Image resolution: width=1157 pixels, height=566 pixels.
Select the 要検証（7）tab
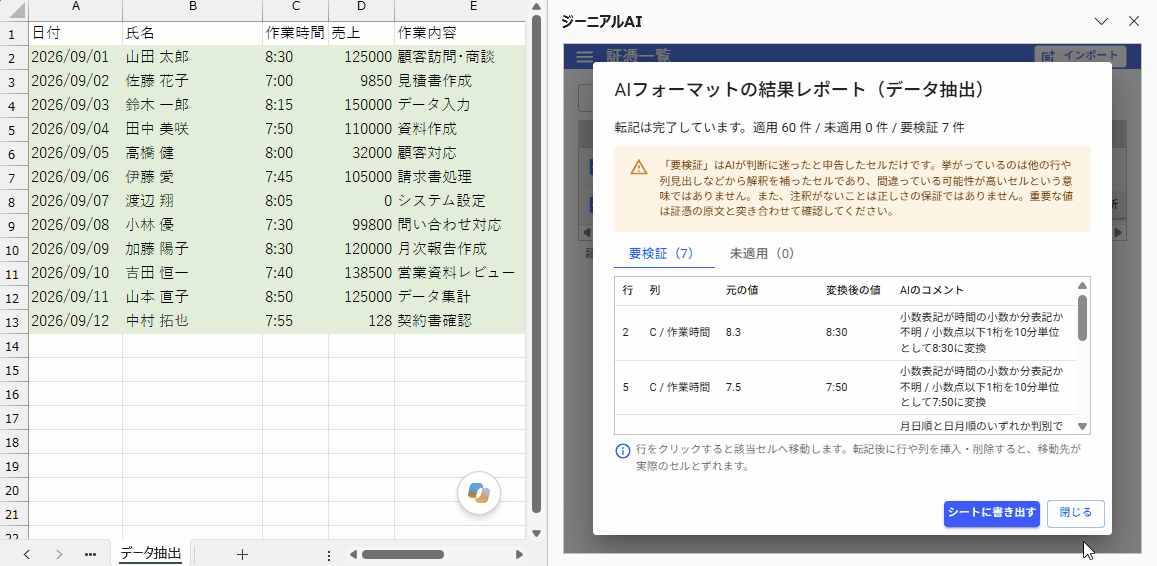click(661, 253)
